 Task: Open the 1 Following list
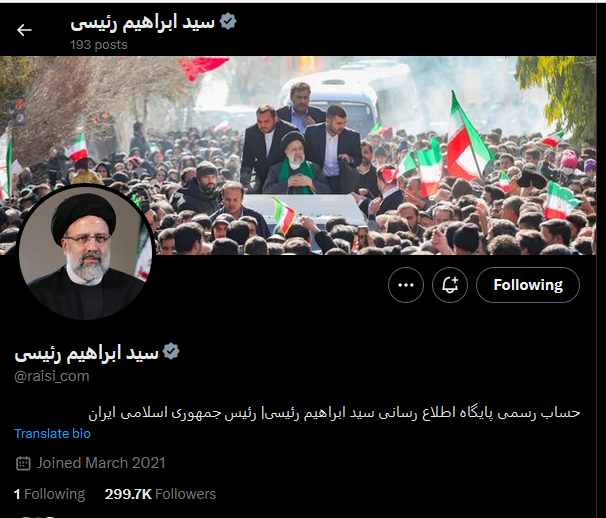coord(49,494)
